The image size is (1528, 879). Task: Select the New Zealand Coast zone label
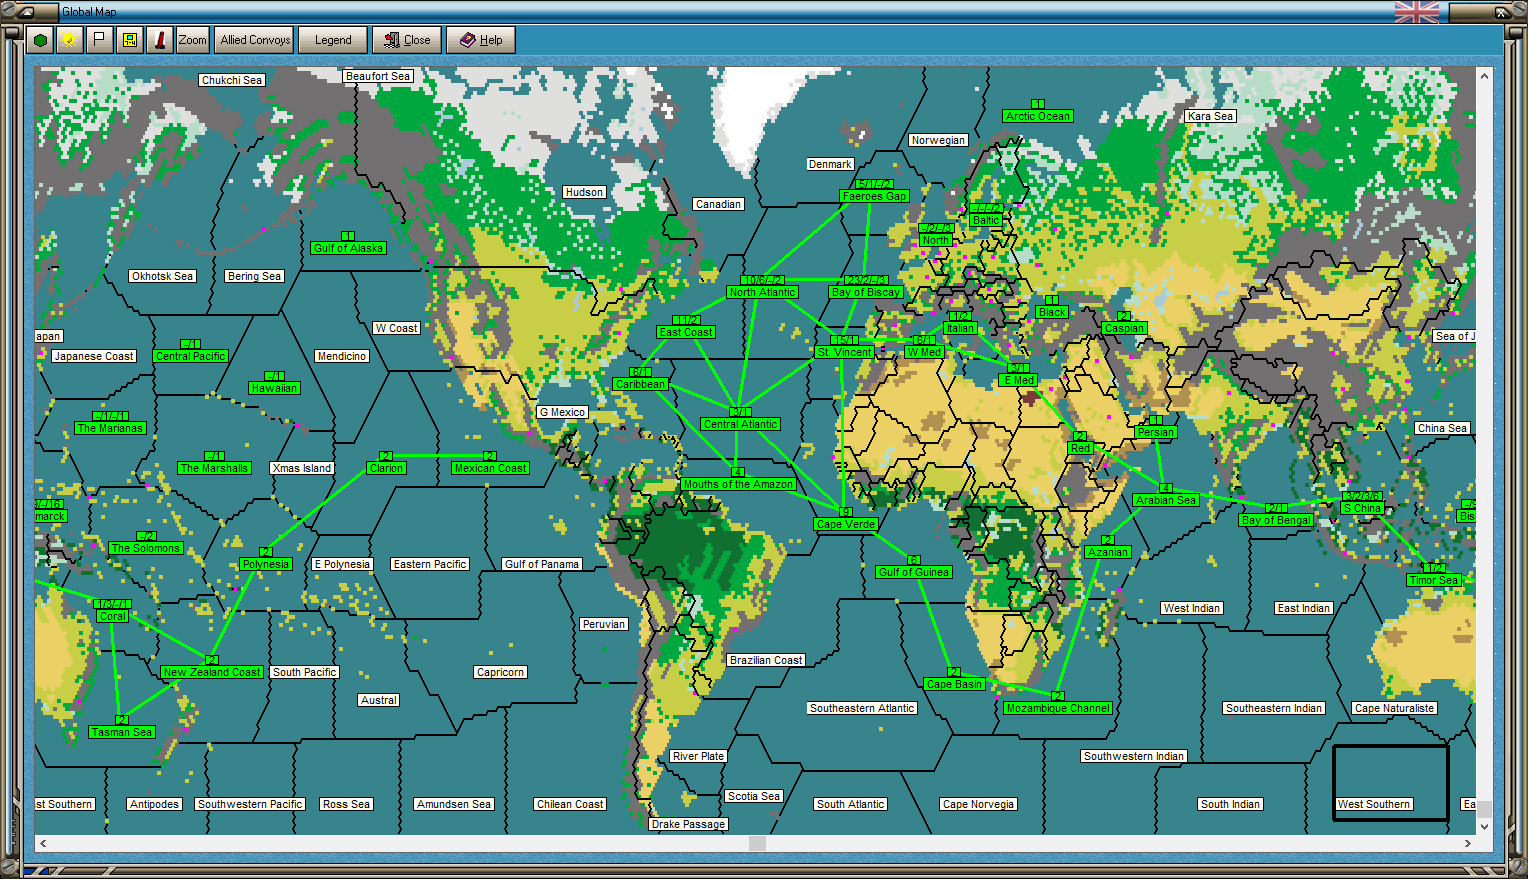click(212, 672)
